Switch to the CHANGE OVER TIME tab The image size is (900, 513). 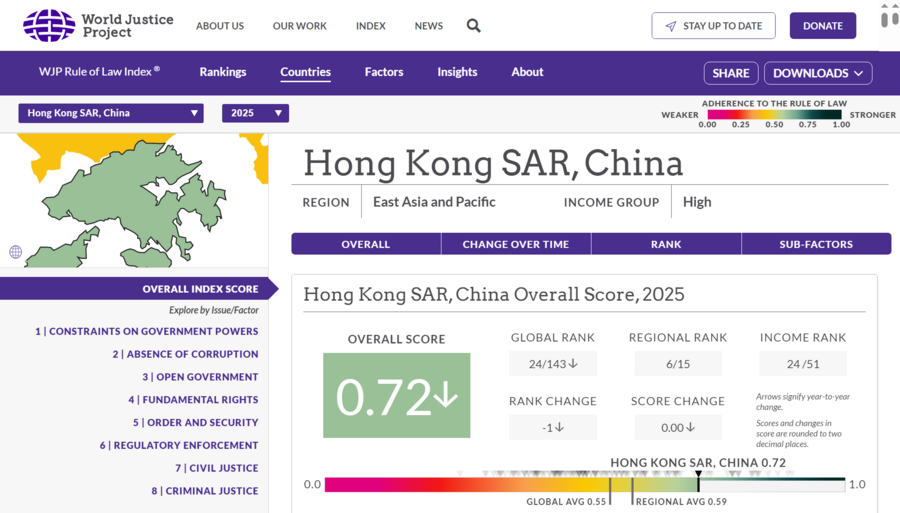point(516,244)
